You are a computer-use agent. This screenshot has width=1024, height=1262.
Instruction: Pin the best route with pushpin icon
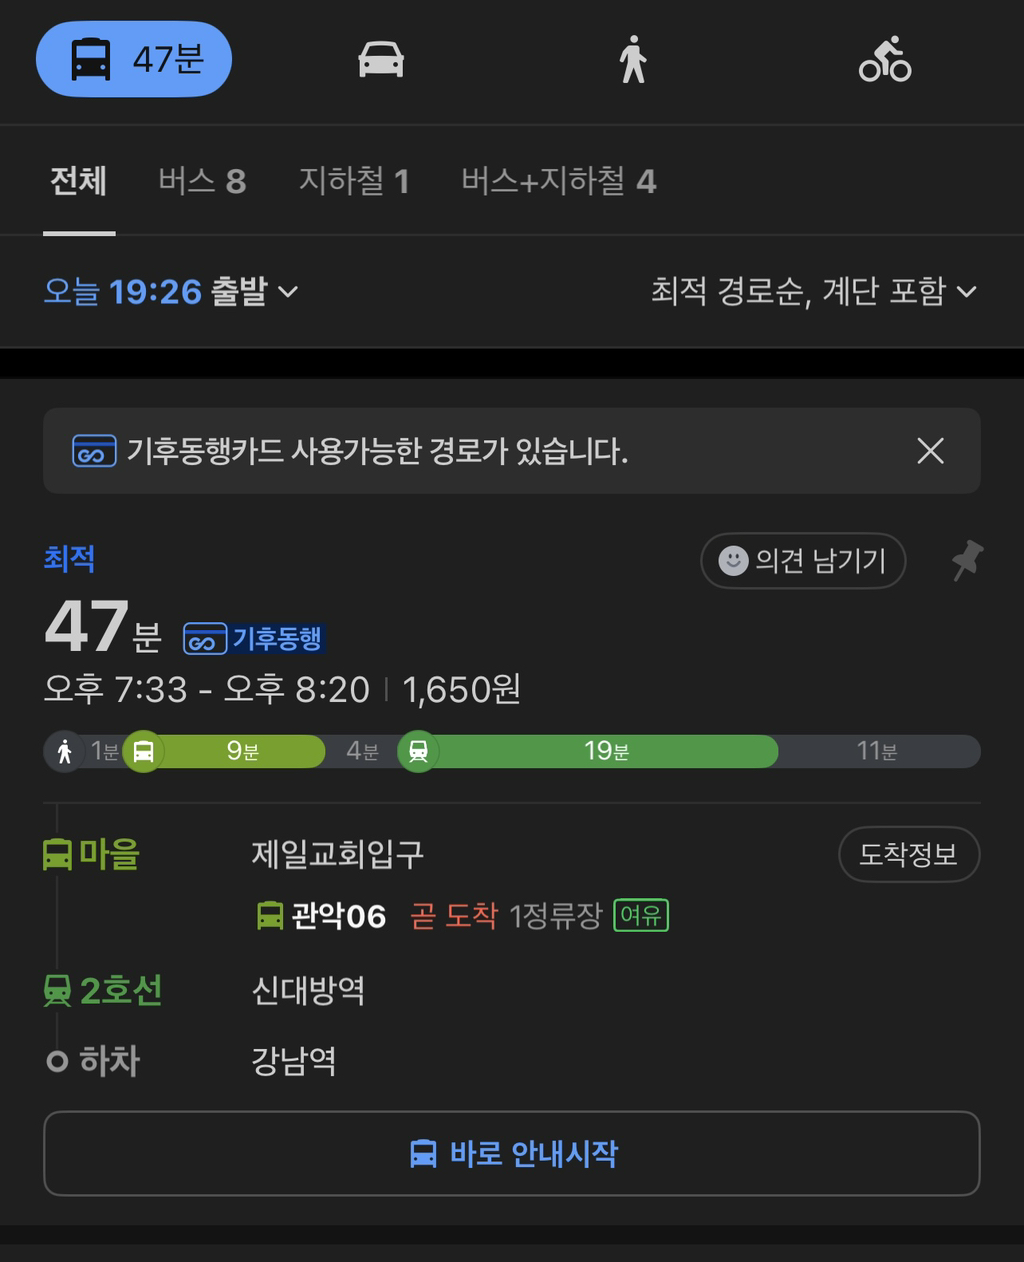pos(966,560)
